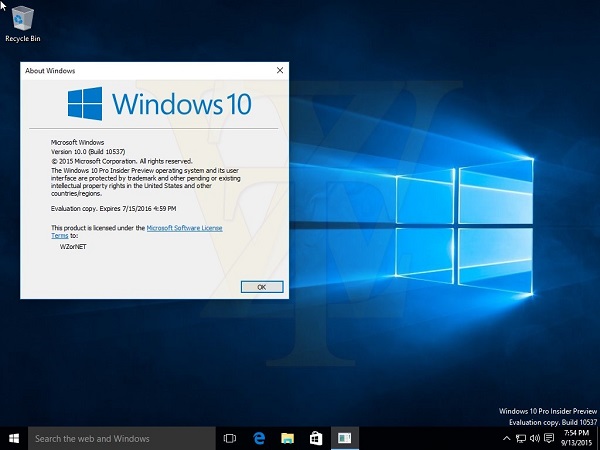Image resolution: width=600 pixels, height=450 pixels.
Task: Open the Action Center notifications icon
Action: click(x=551, y=439)
